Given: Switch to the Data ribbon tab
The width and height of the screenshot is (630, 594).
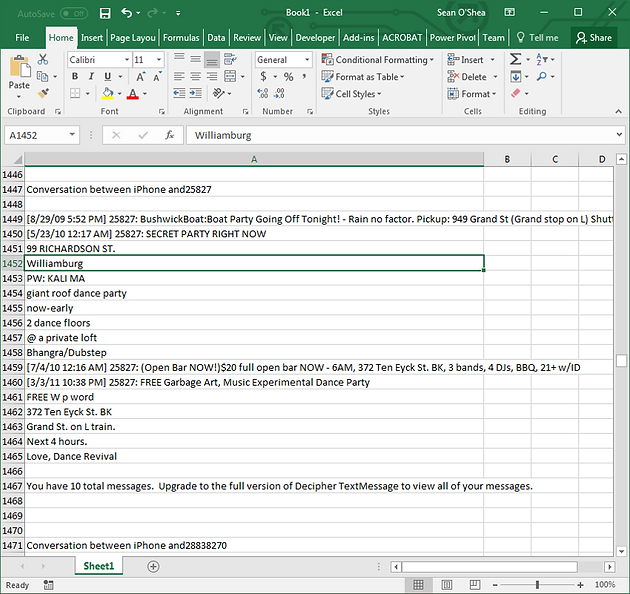Looking at the screenshot, I should 216,38.
